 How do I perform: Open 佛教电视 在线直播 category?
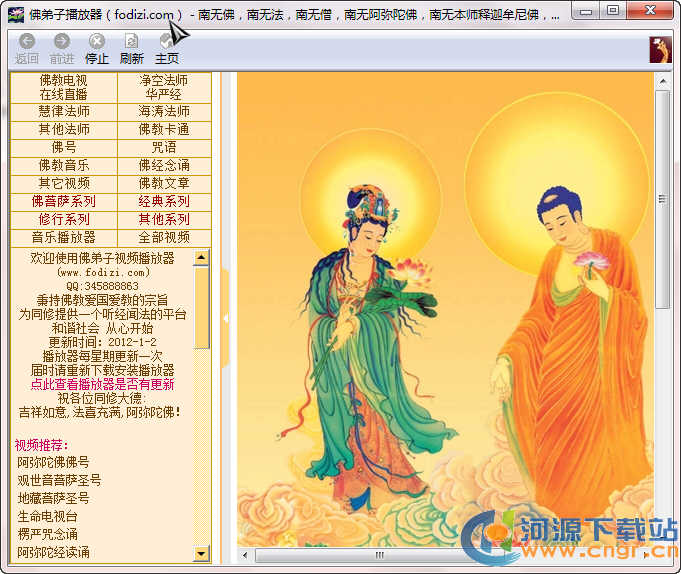tap(64, 87)
